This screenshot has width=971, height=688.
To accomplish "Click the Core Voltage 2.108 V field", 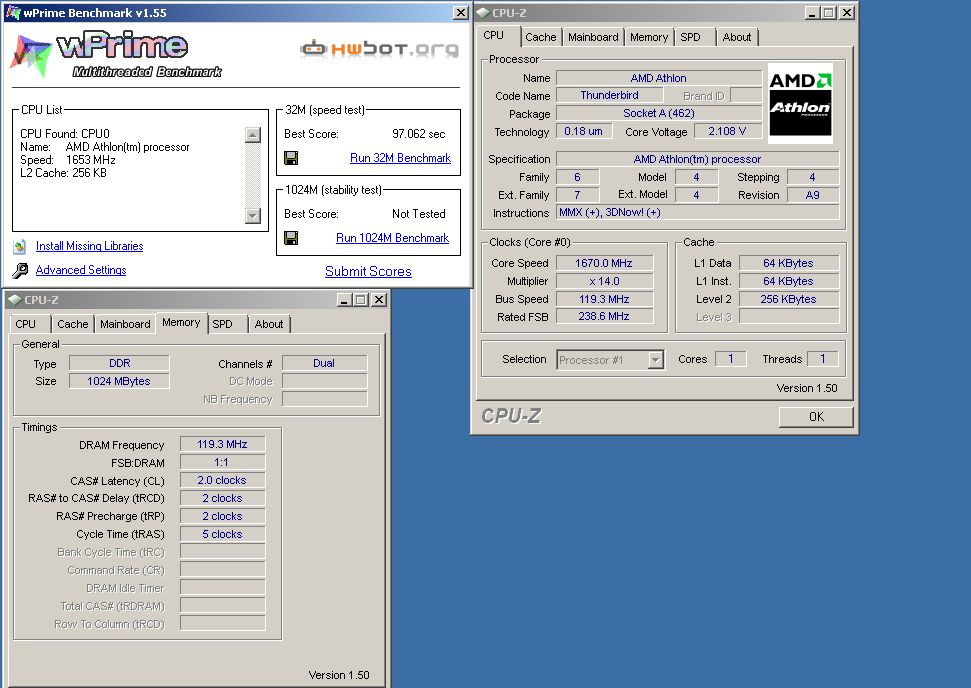I will point(727,131).
